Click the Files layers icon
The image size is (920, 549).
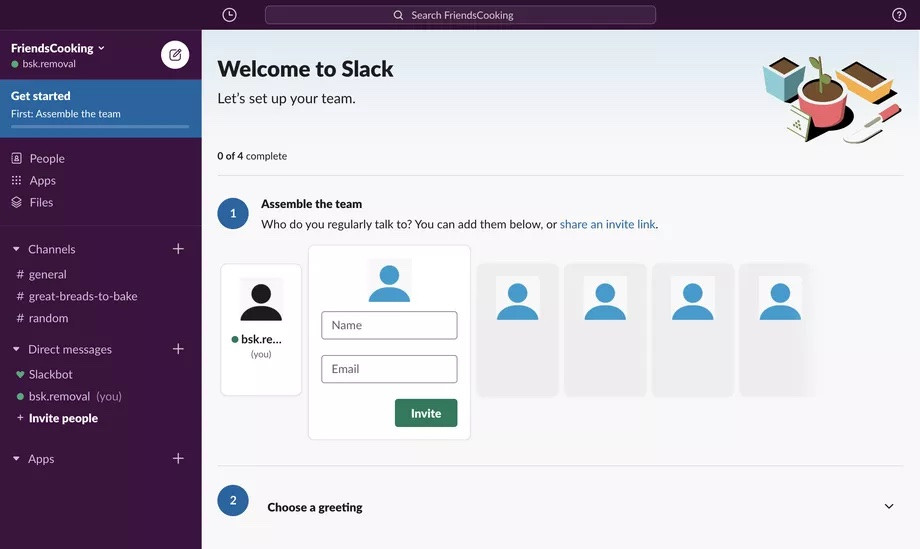coord(16,202)
